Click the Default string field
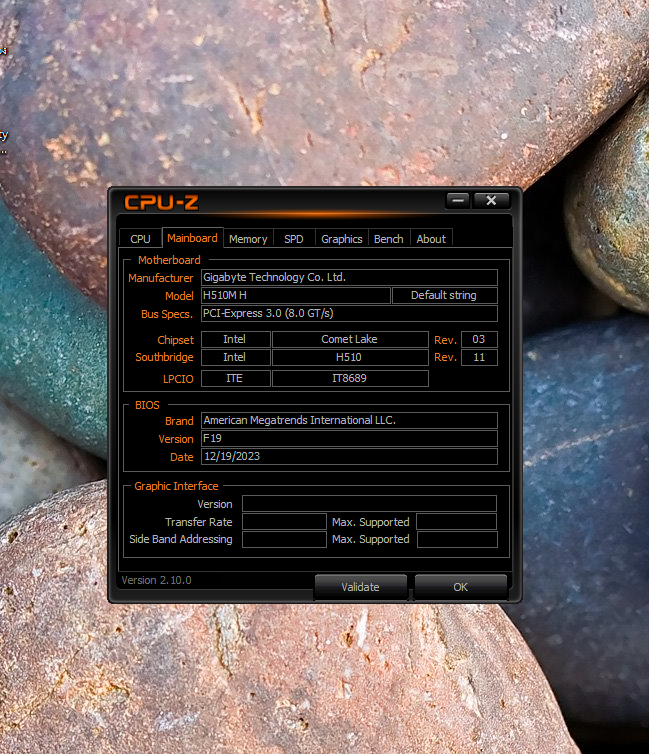The height and width of the screenshot is (754, 649). coord(445,295)
